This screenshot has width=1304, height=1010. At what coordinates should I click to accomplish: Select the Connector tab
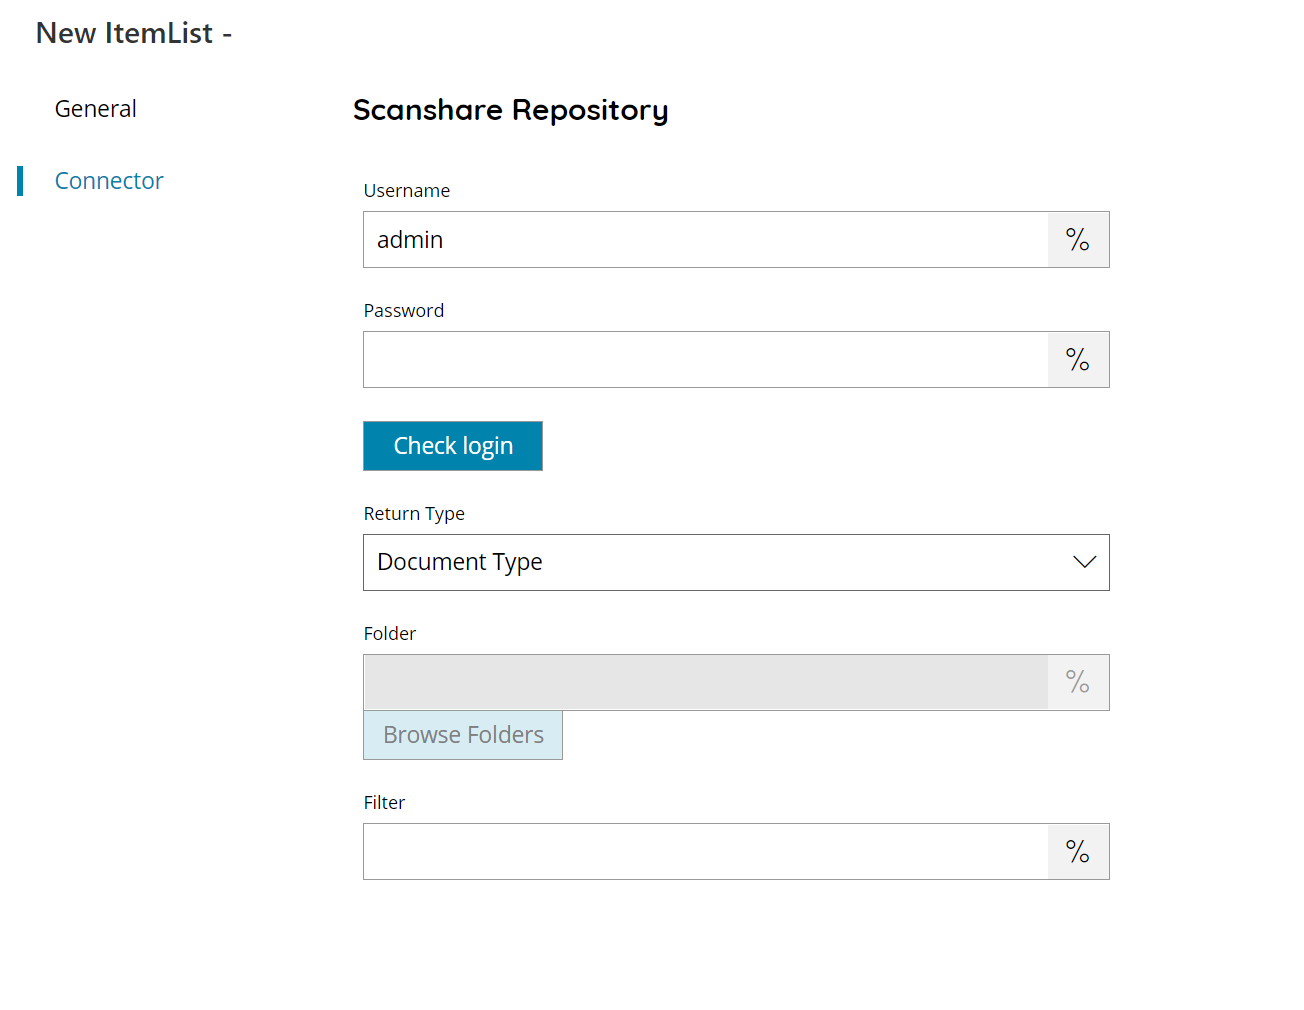(109, 181)
